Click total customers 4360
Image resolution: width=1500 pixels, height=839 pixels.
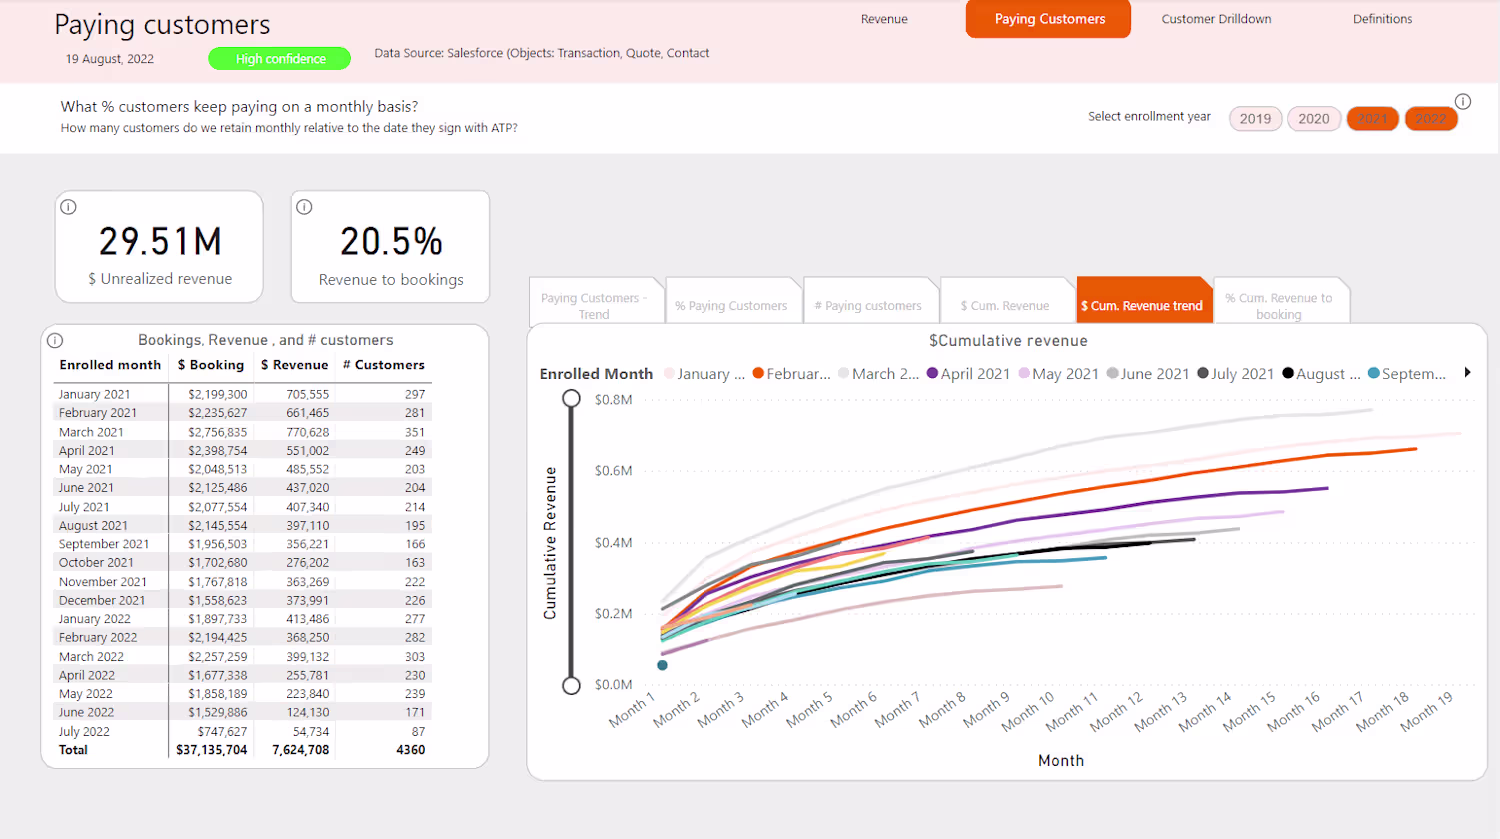[x=410, y=750]
